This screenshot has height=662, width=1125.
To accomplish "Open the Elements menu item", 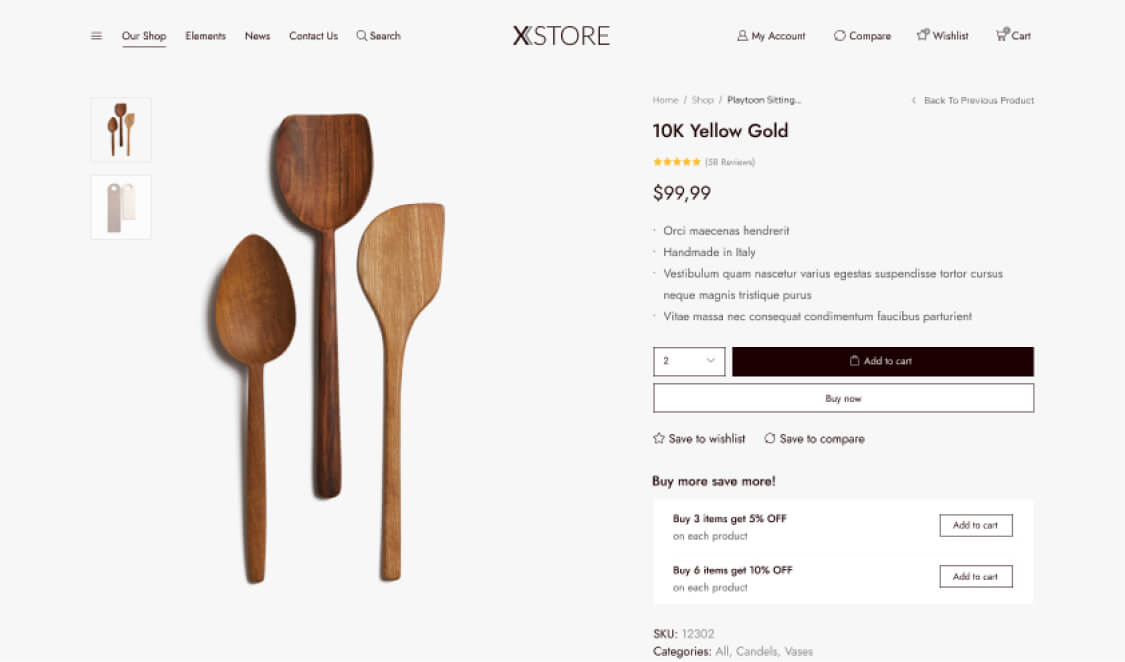I will pos(205,36).
